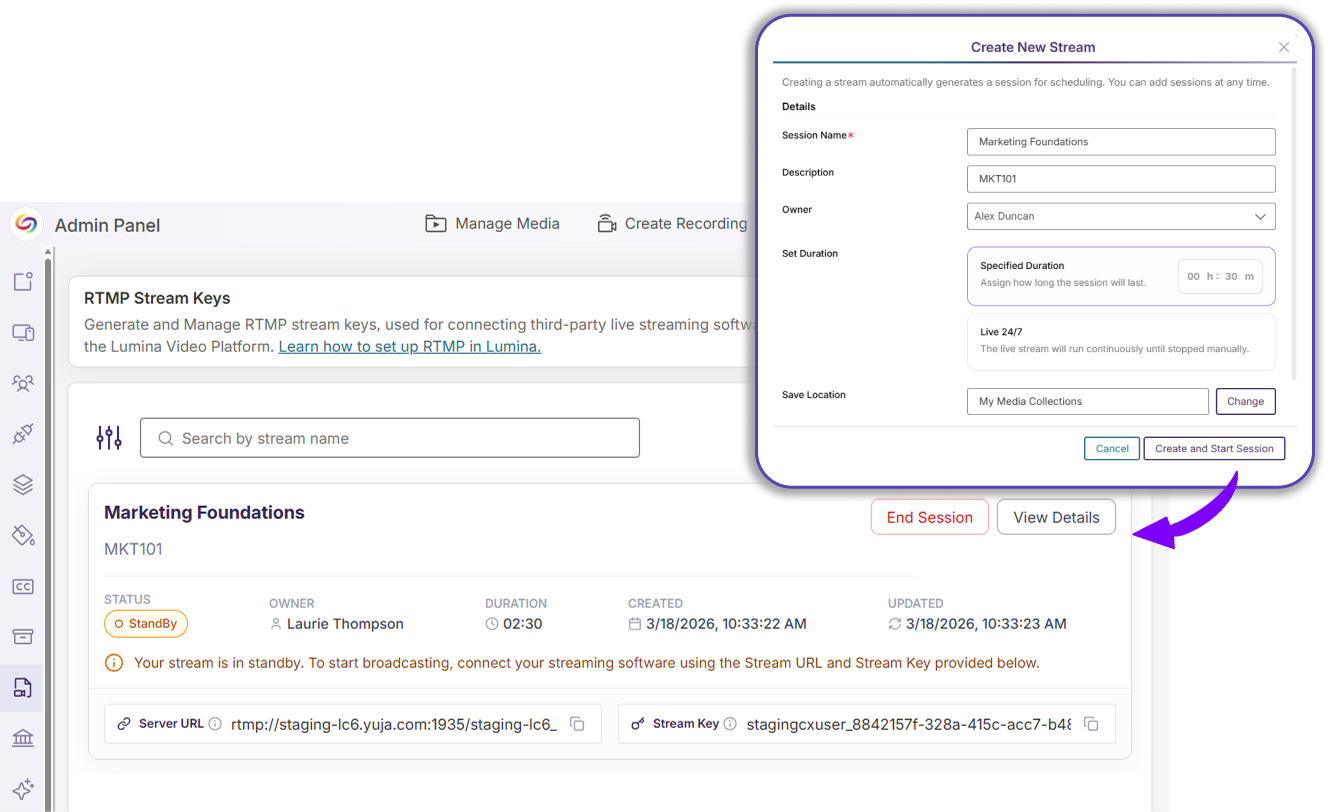Click the 'Learn how to set up RTMP' link
Viewport: 1328px width, 812px height.
point(409,346)
